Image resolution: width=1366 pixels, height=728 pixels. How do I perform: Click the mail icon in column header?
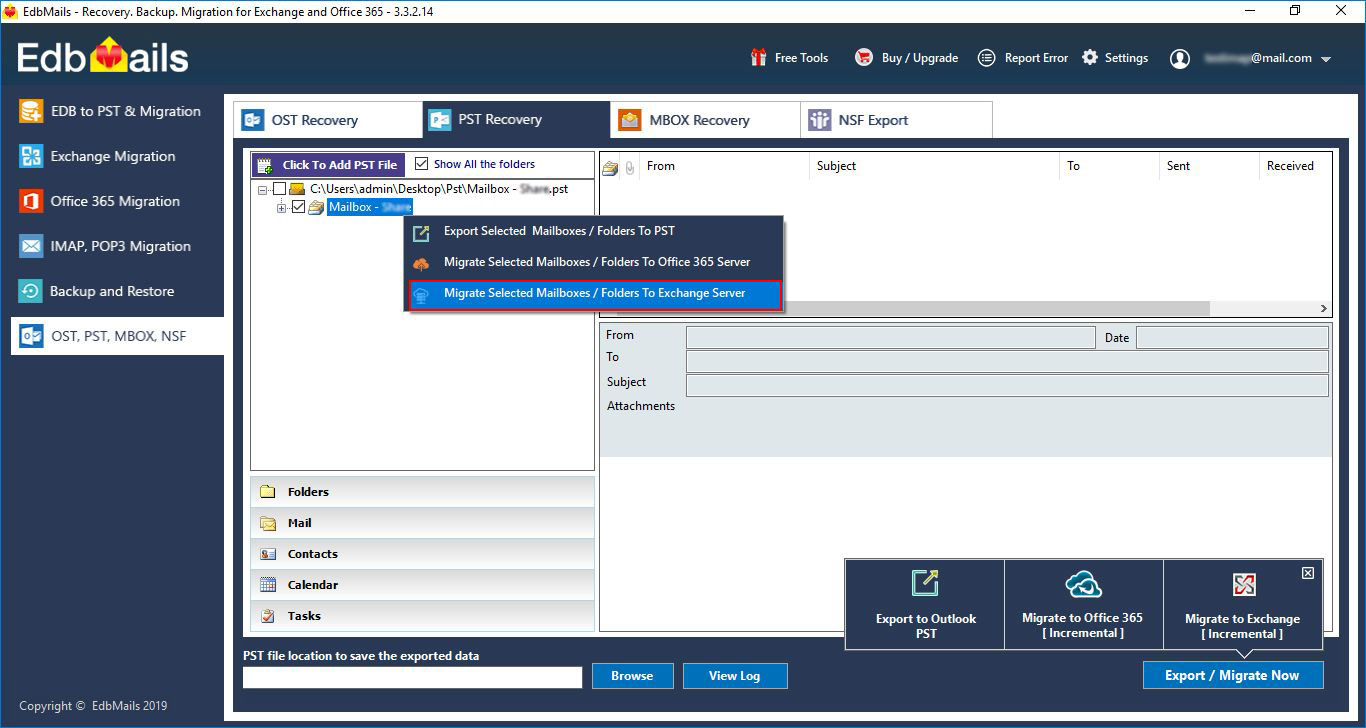pyautogui.click(x=610, y=167)
